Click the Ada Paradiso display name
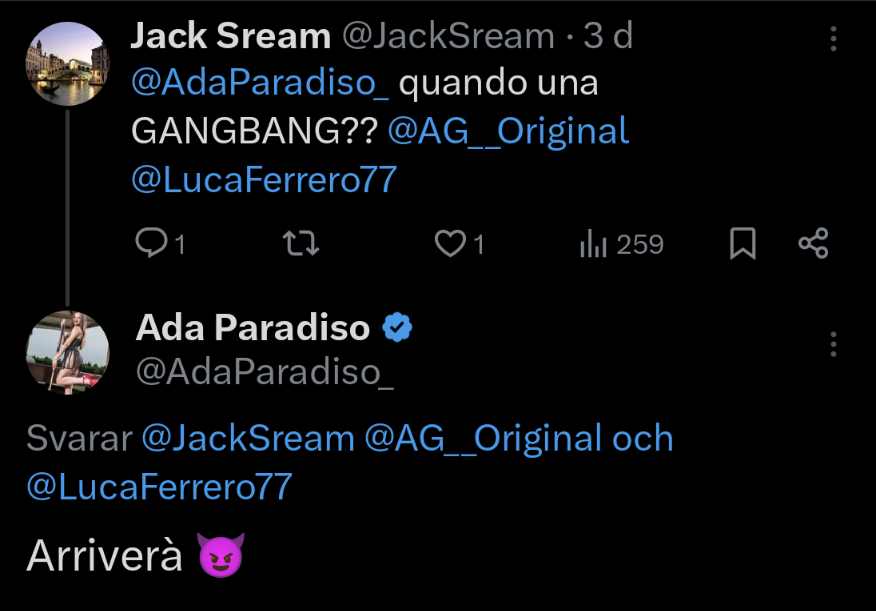The height and width of the screenshot is (611, 876). pos(253,327)
